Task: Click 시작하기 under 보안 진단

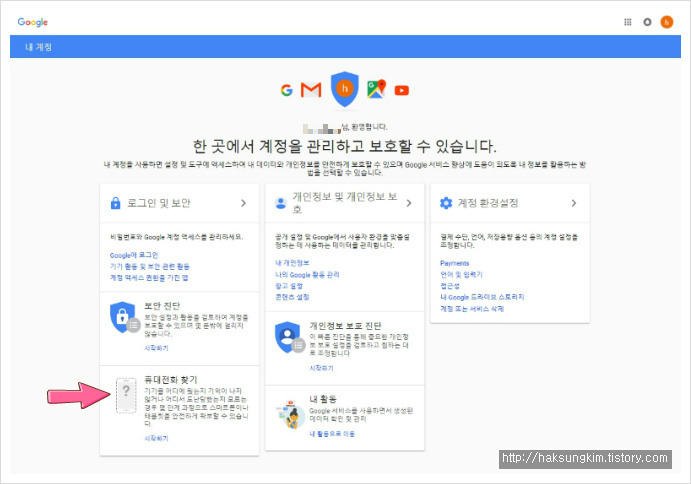Action: tap(156, 348)
